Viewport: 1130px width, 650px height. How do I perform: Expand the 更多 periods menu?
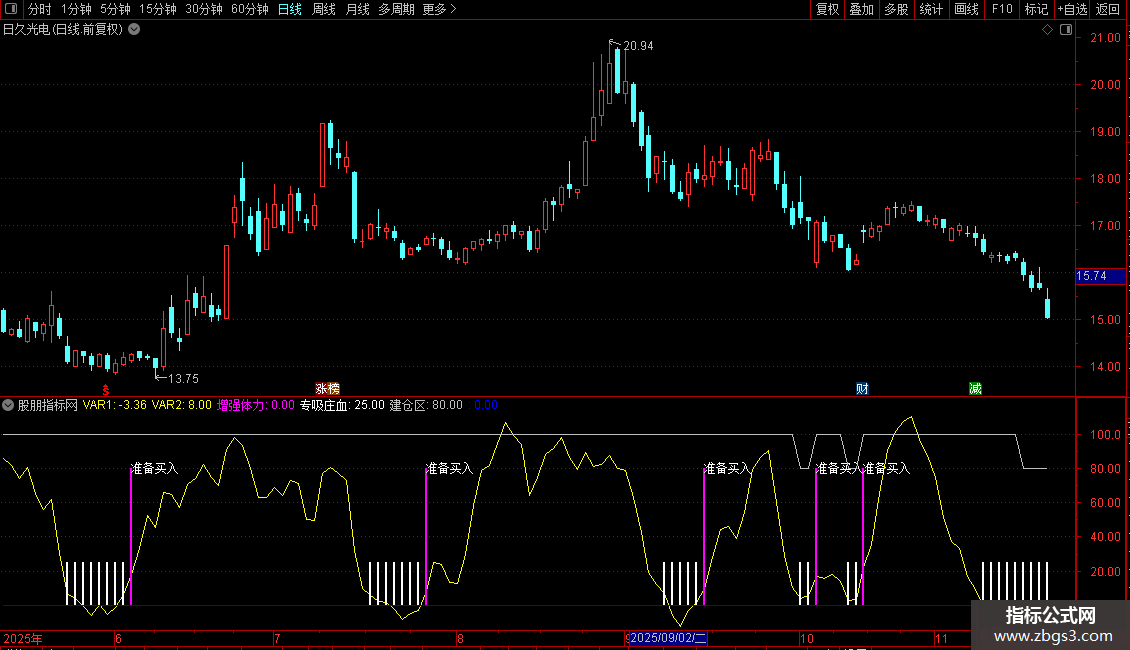pos(438,9)
